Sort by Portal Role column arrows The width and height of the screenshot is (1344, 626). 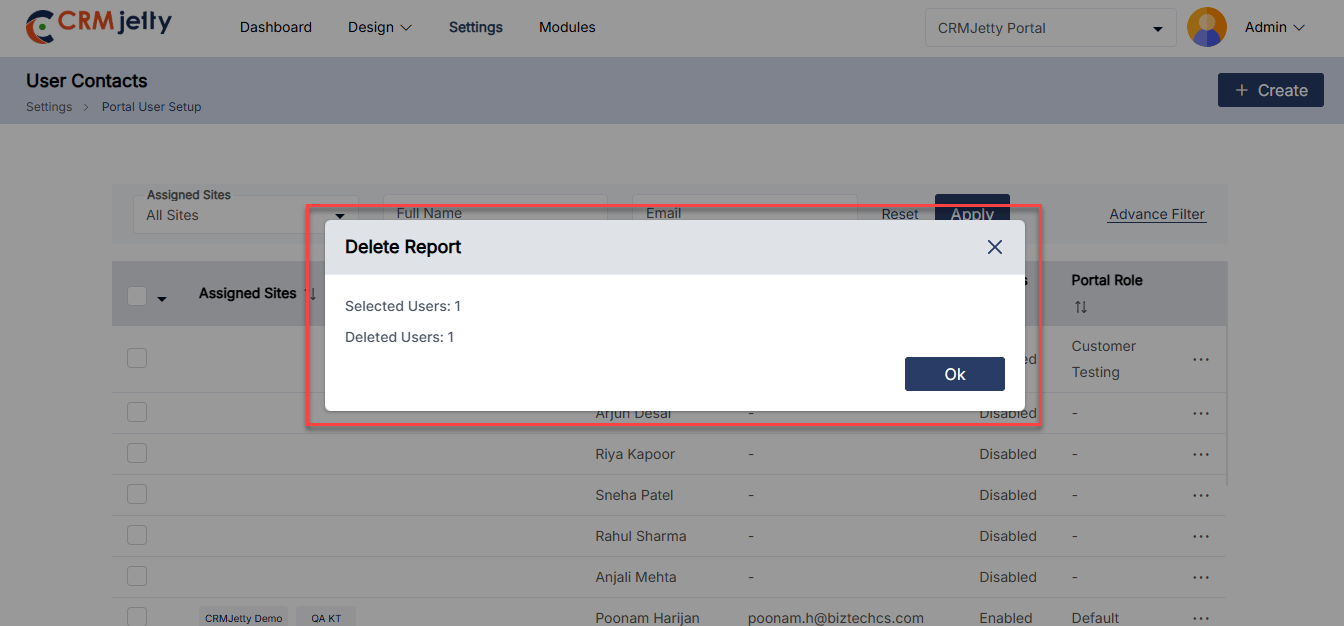(x=1081, y=307)
